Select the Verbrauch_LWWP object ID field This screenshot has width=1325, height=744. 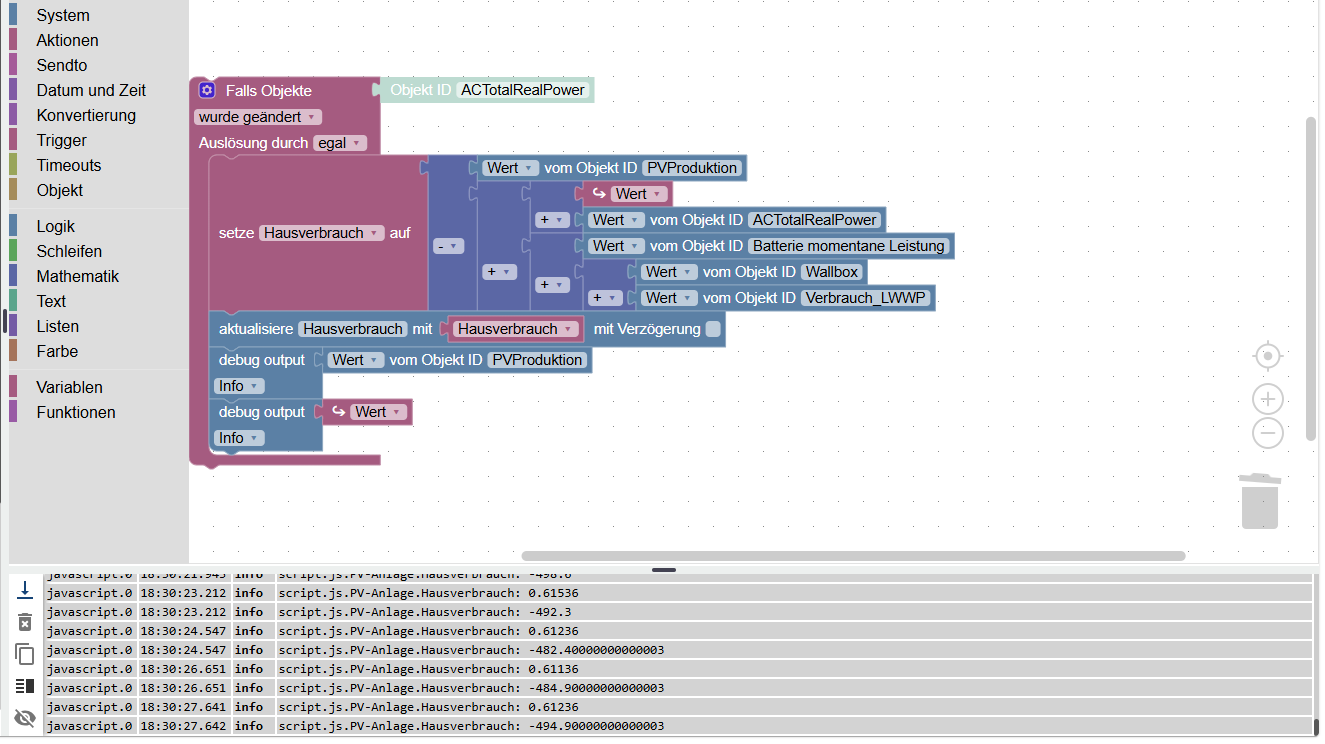(866, 298)
